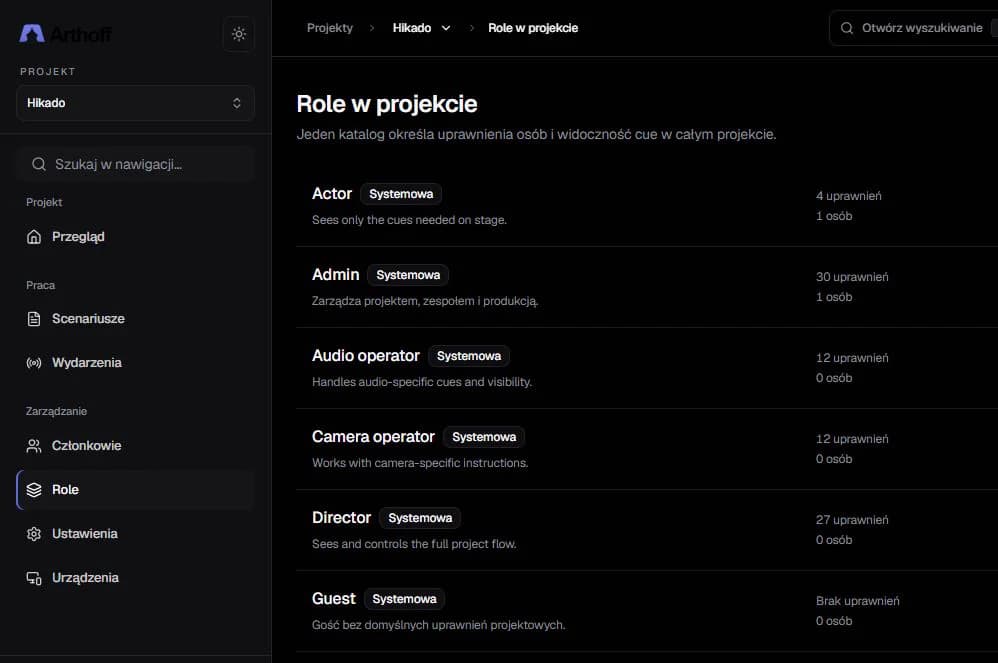The image size is (998, 663).
Task: Click the search icon in the top bar
Action: [847, 28]
